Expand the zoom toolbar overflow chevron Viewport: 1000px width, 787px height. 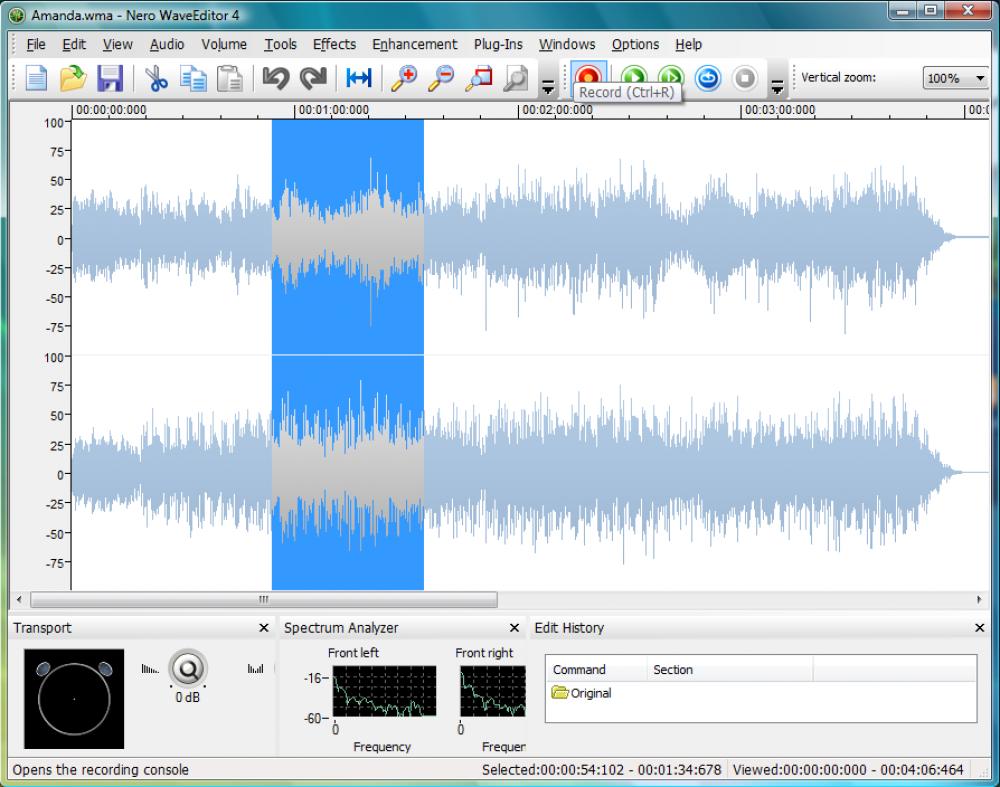tap(548, 83)
